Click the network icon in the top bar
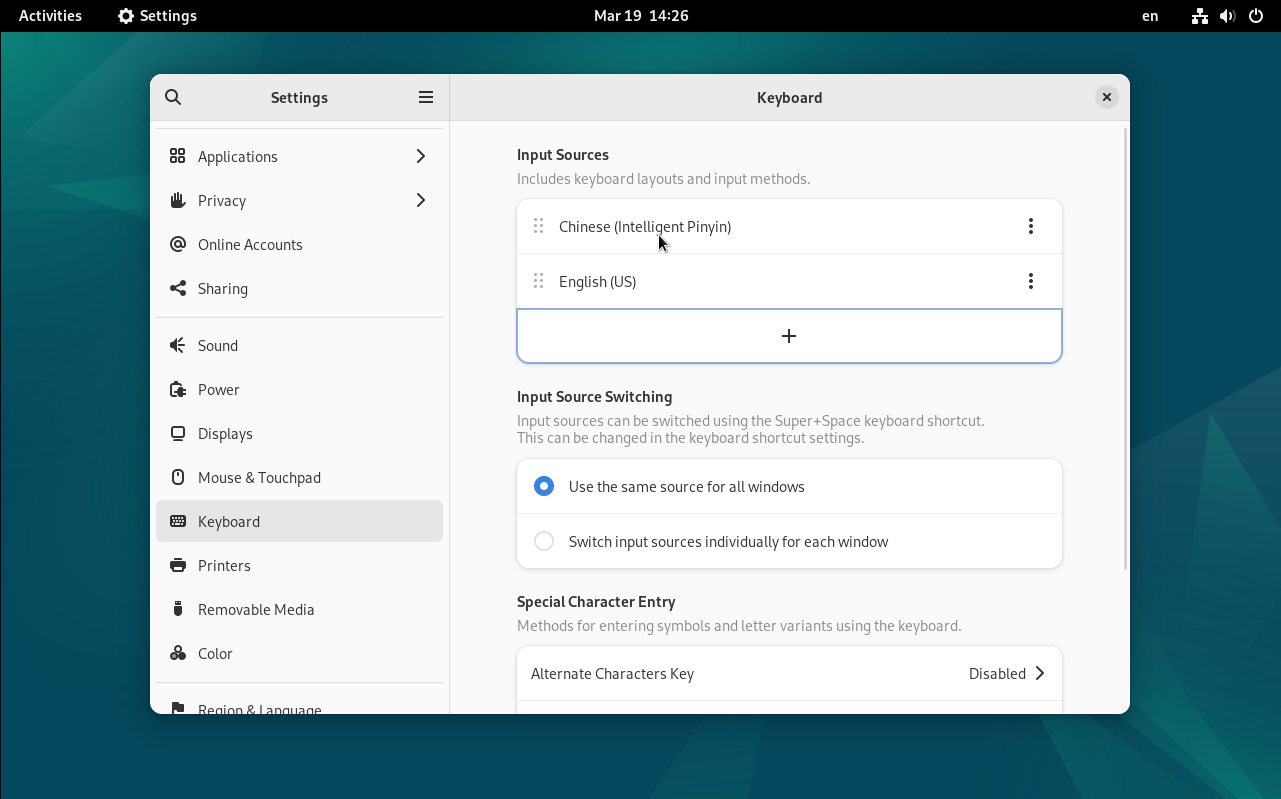The image size is (1281, 799). pos(1199,16)
